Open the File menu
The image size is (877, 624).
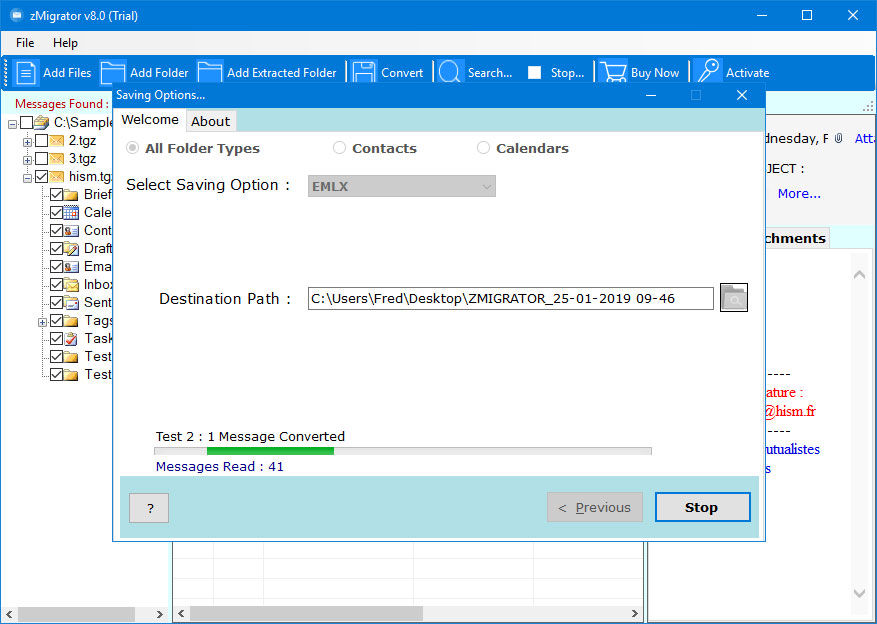coord(25,43)
